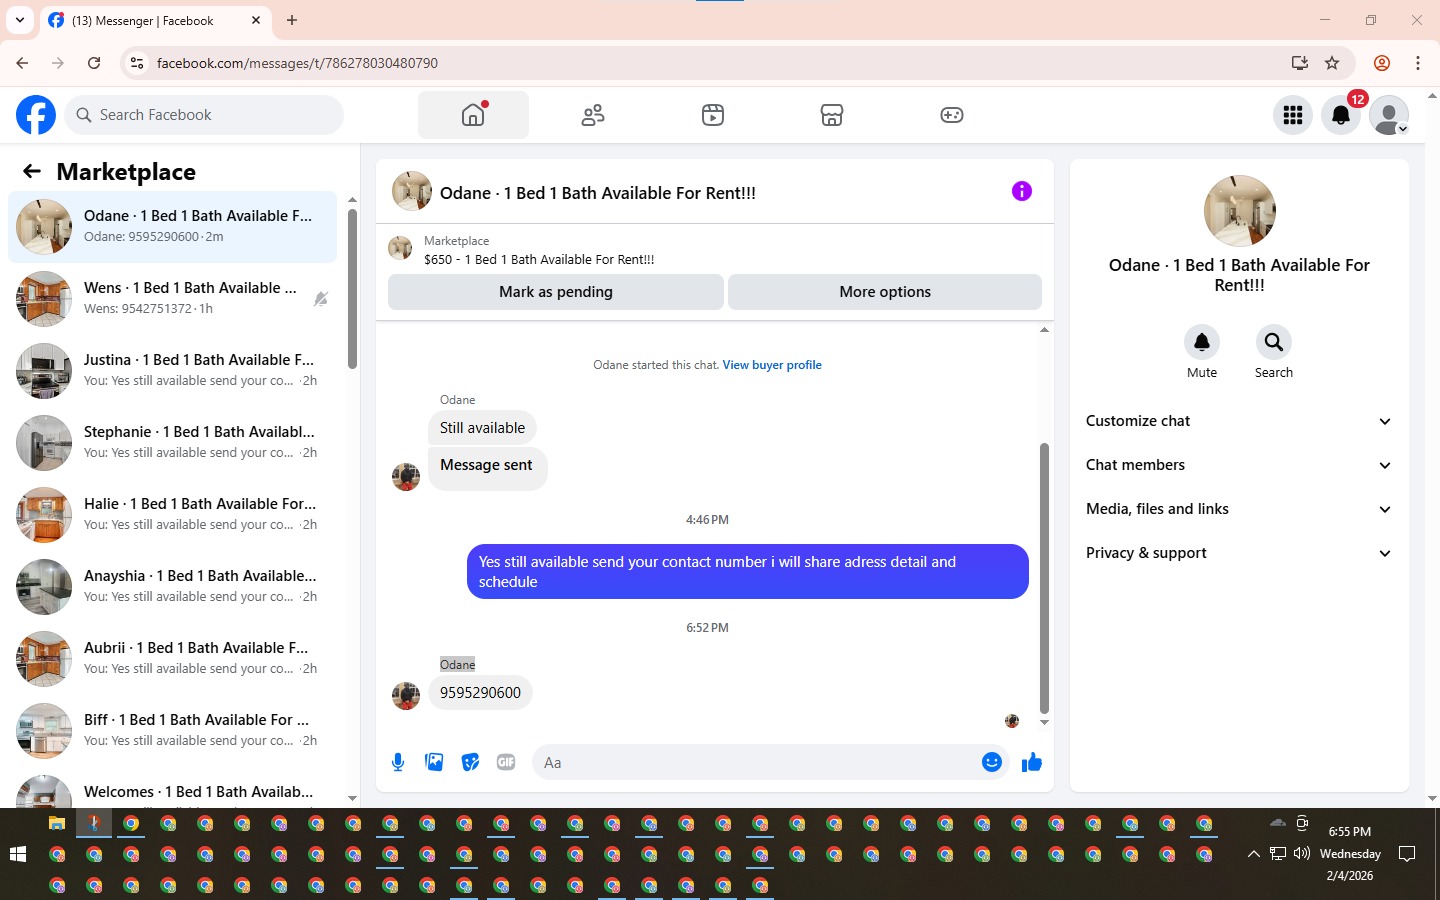The height and width of the screenshot is (900, 1440).
Task: Open conversation information purple icon
Action: tap(1021, 191)
